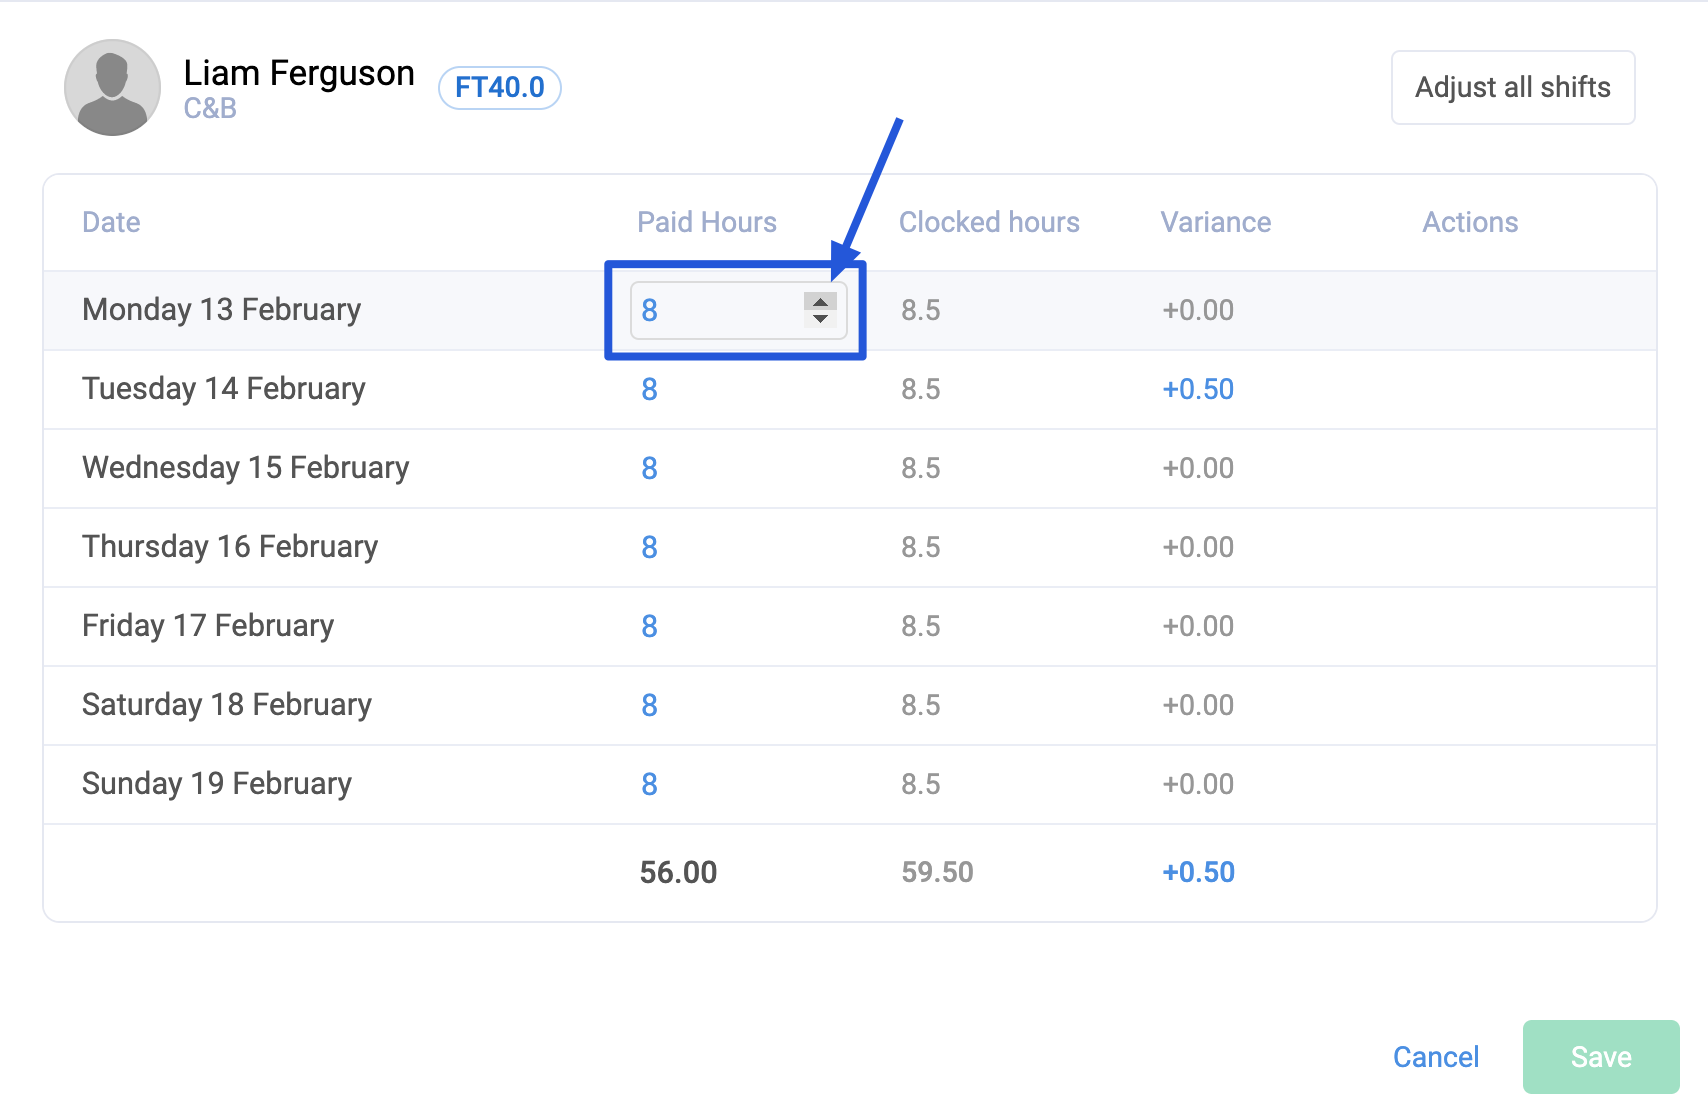The image size is (1708, 1104).
Task: Edit Saturday 18 February paid hours value
Action: 649,705
